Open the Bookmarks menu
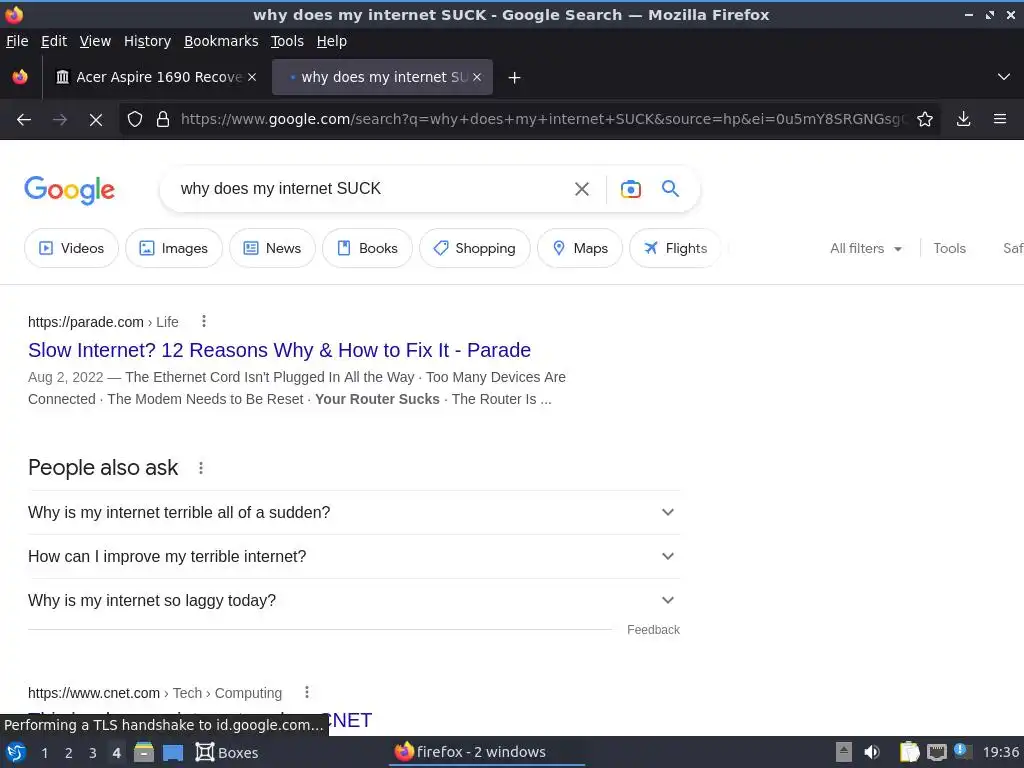The height and width of the screenshot is (768, 1024). (221, 41)
